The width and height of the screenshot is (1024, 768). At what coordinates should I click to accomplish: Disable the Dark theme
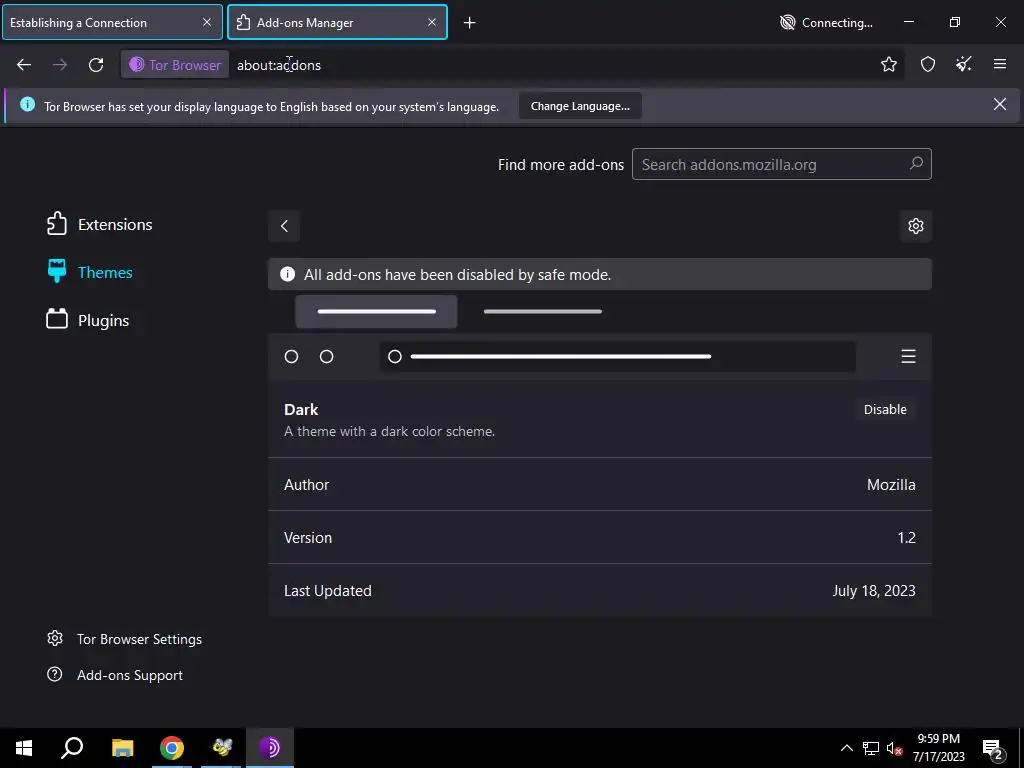pyautogui.click(x=885, y=409)
